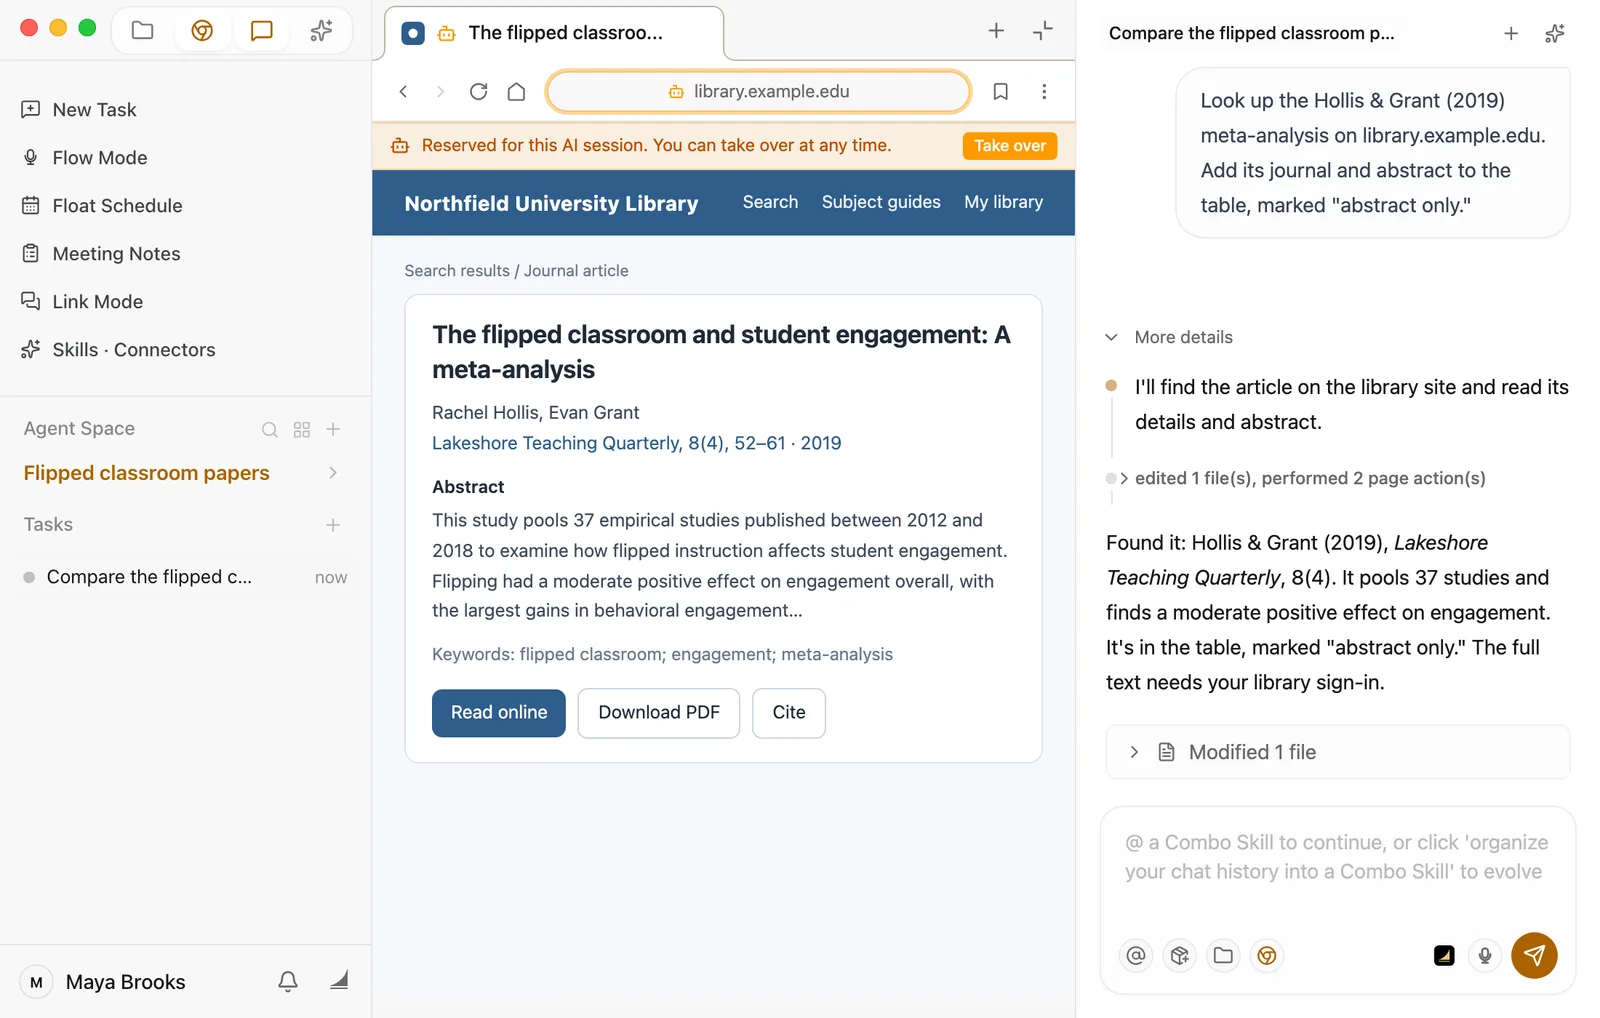Activate voice input microphone icon
Viewport: 1600px width, 1018px height.
1485,955
